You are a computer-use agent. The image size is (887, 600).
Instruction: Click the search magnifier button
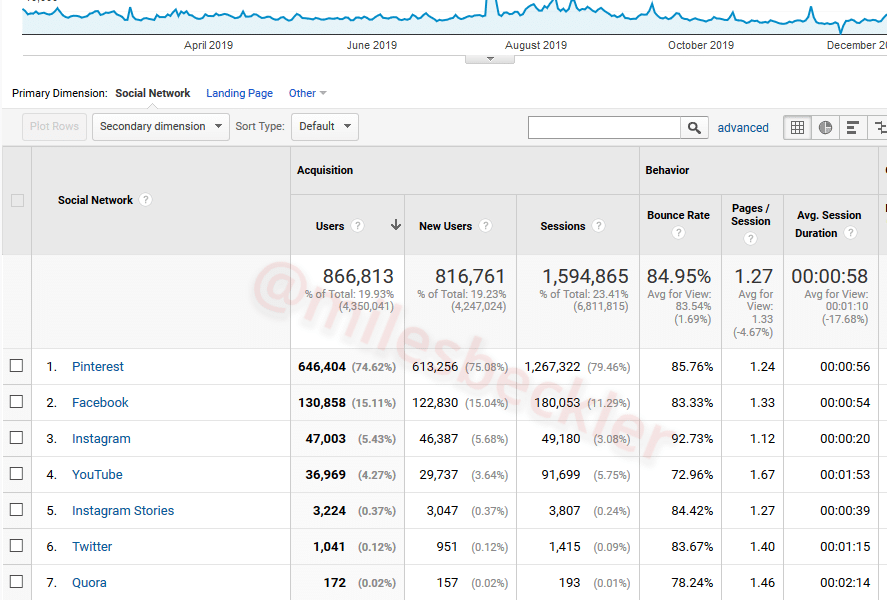[694, 128]
